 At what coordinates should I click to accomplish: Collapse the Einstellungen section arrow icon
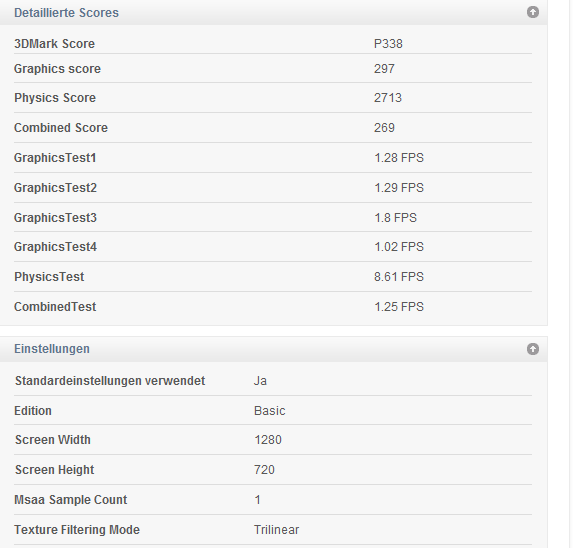click(x=532, y=349)
